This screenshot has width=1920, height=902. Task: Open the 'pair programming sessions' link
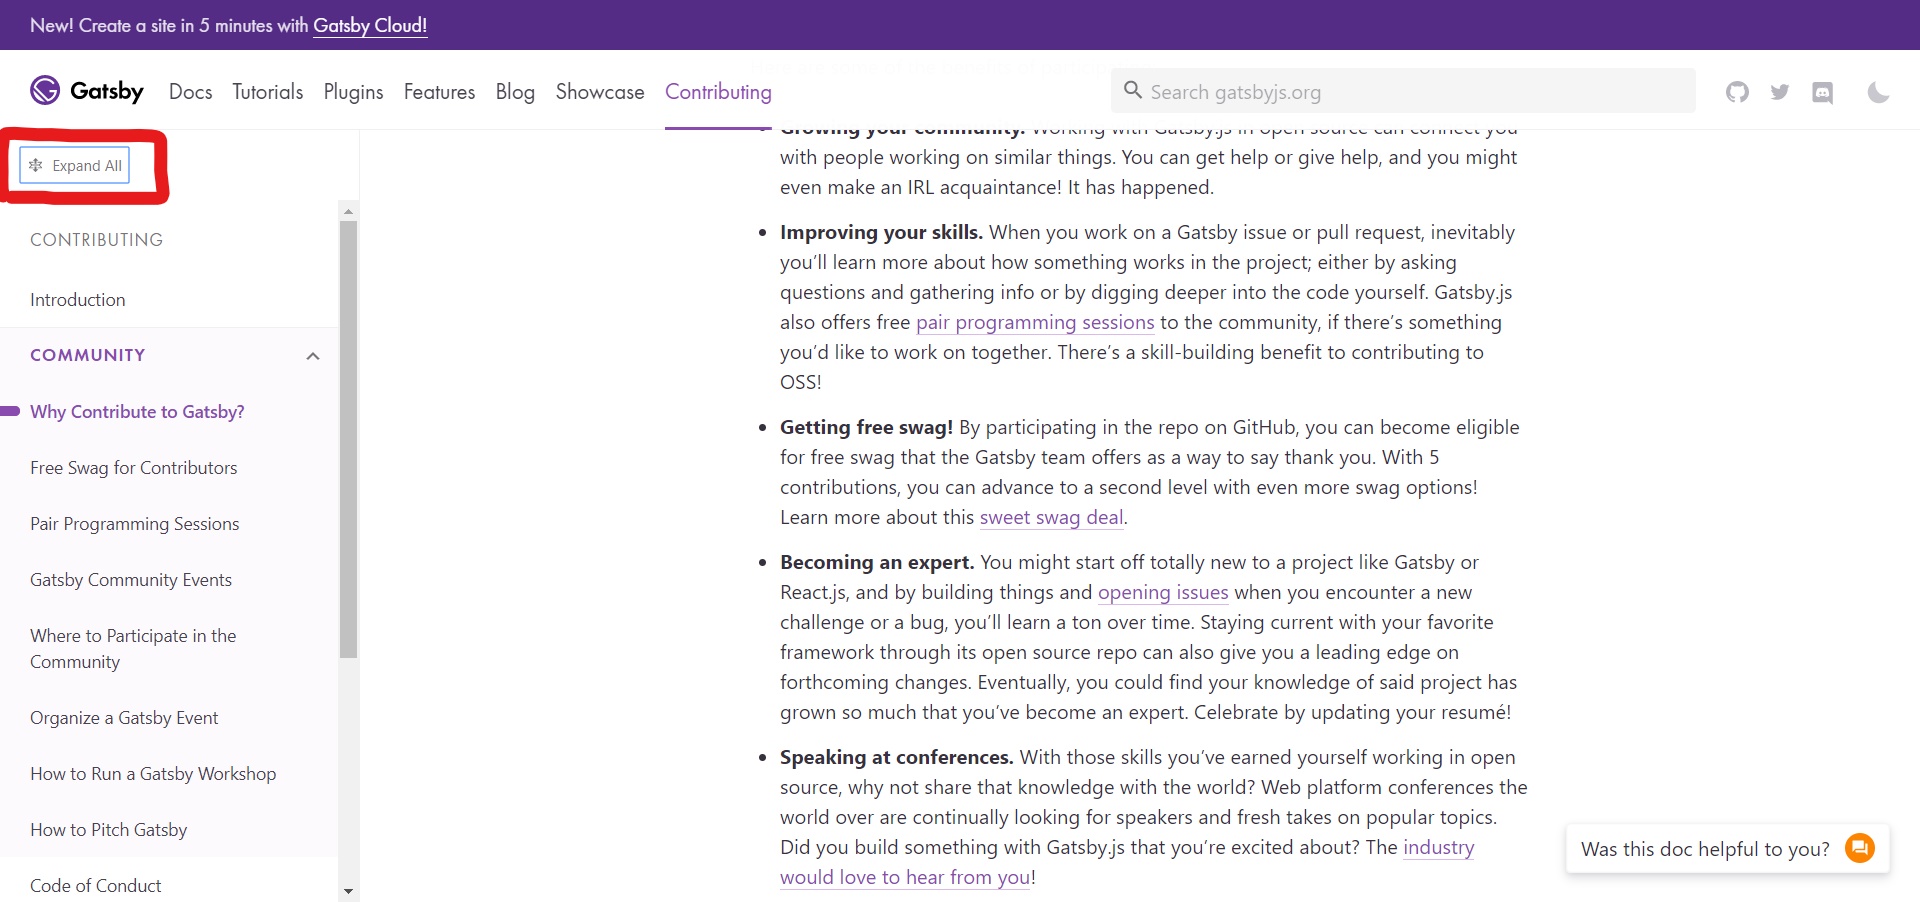point(1035,322)
